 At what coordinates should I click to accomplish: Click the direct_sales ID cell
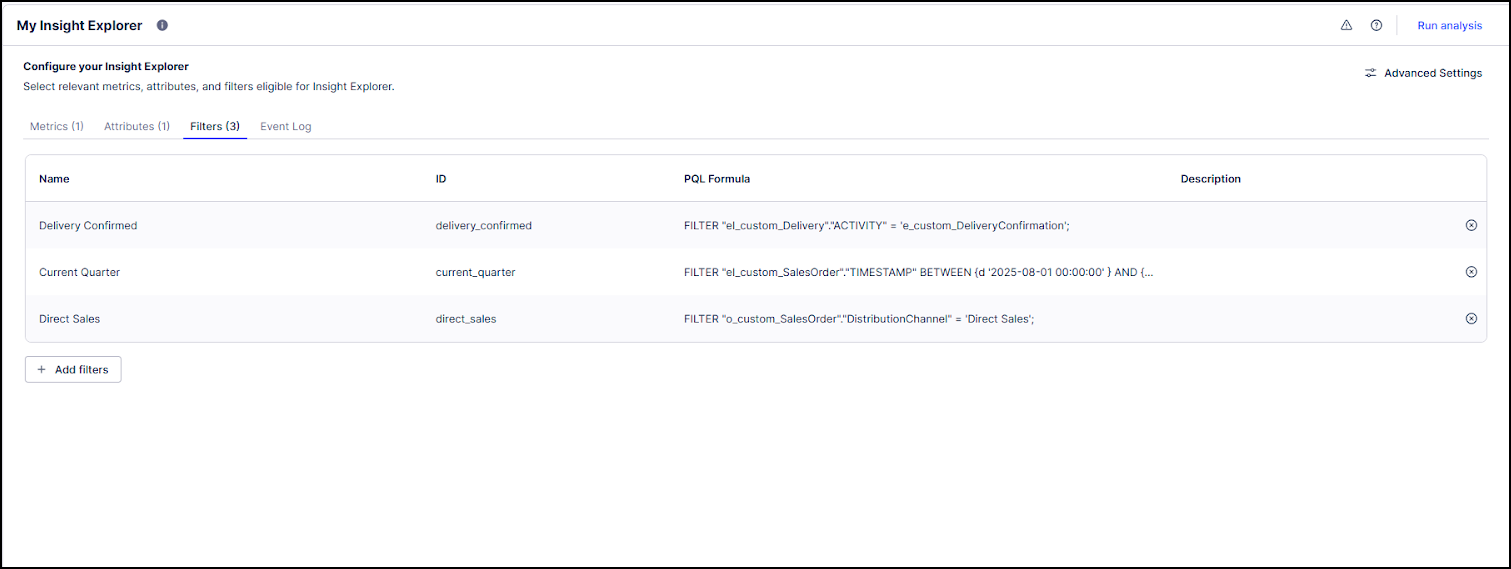coord(466,319)
